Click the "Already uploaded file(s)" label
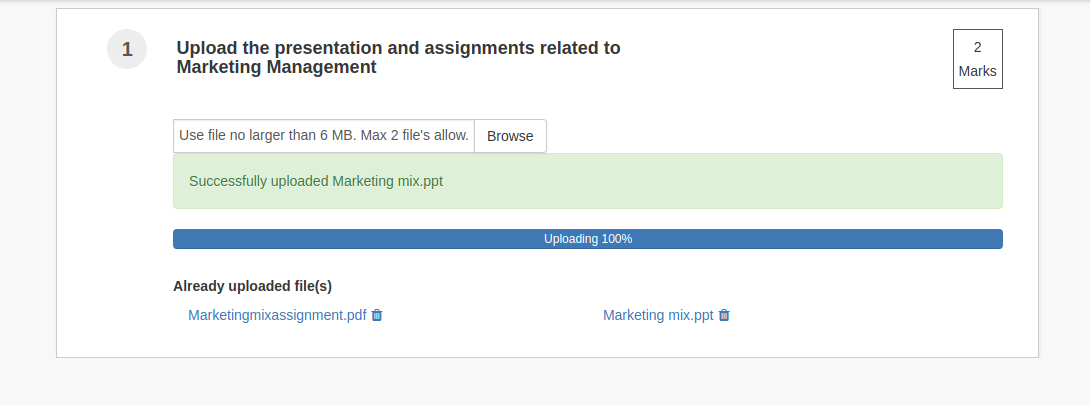This screenshot has width=1090, height=406. [252, 286]
